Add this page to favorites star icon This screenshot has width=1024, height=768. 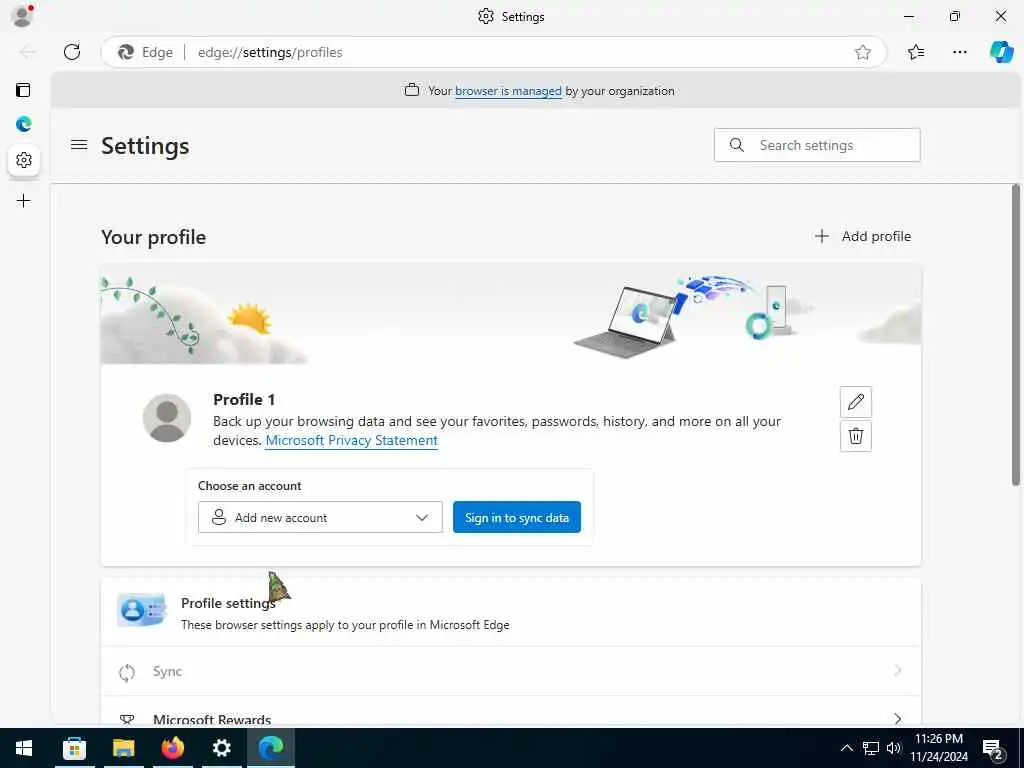[x=863, y=52]
